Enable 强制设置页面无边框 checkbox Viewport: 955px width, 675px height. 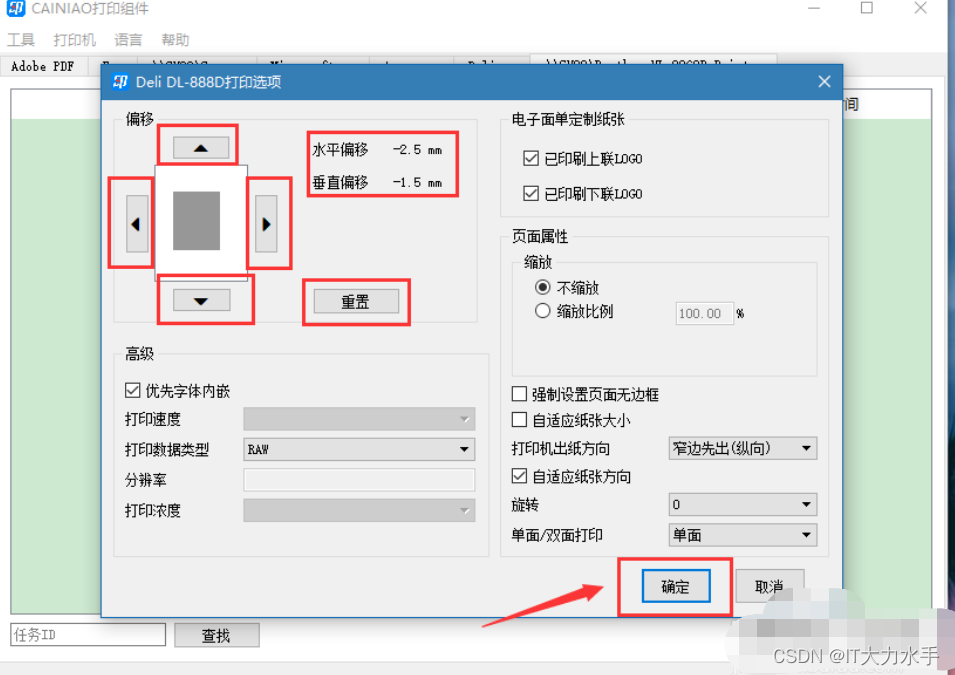click(x=519, y=394)
